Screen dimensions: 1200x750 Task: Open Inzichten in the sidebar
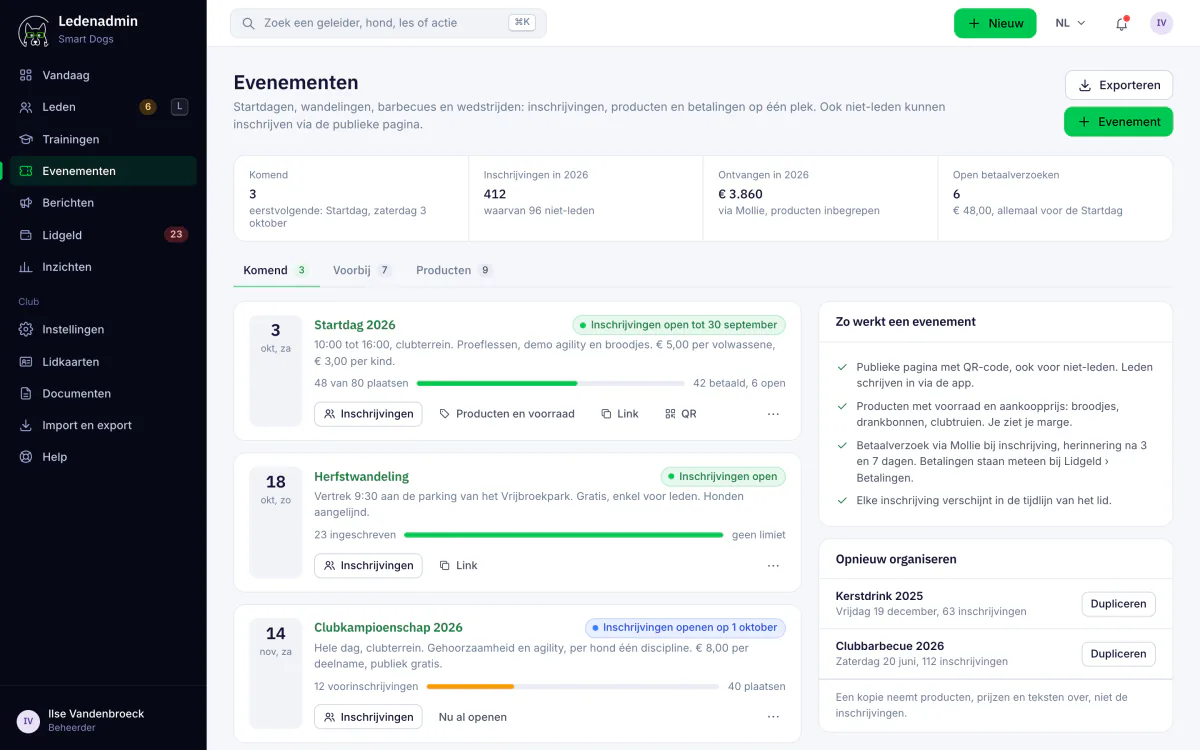click(x=103, y=267)
